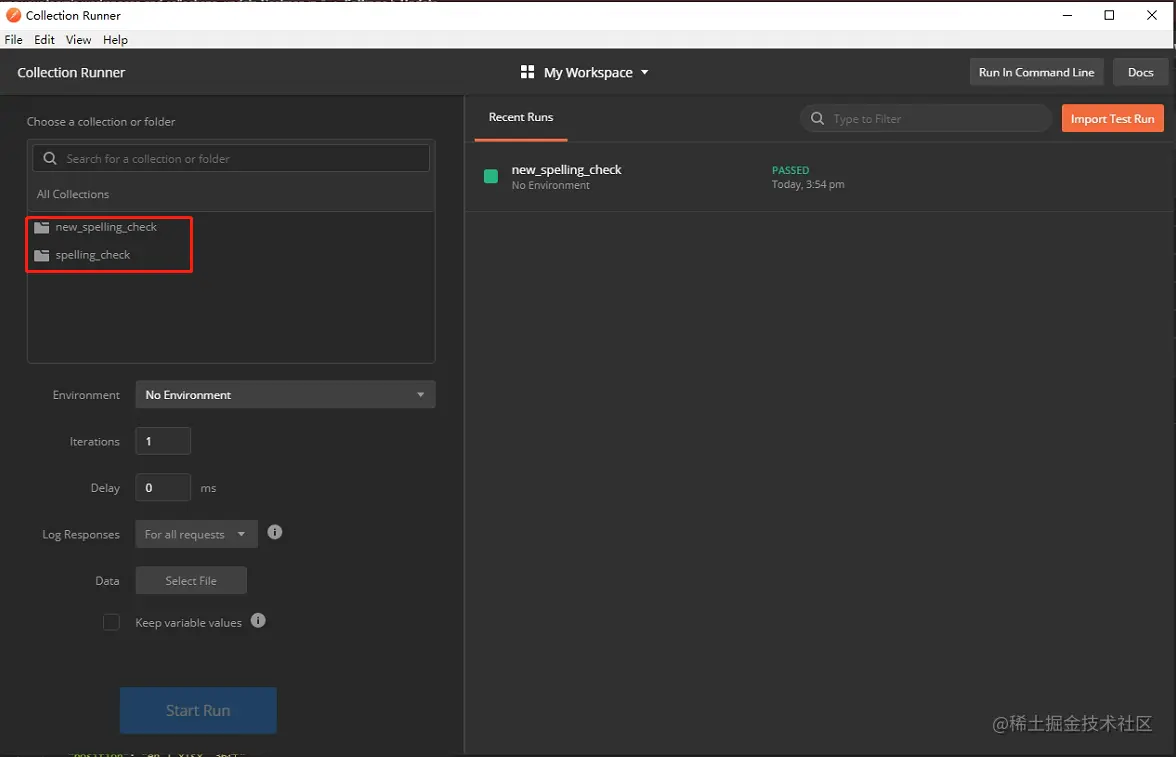Open the File menu

click(x=14, y=40)
